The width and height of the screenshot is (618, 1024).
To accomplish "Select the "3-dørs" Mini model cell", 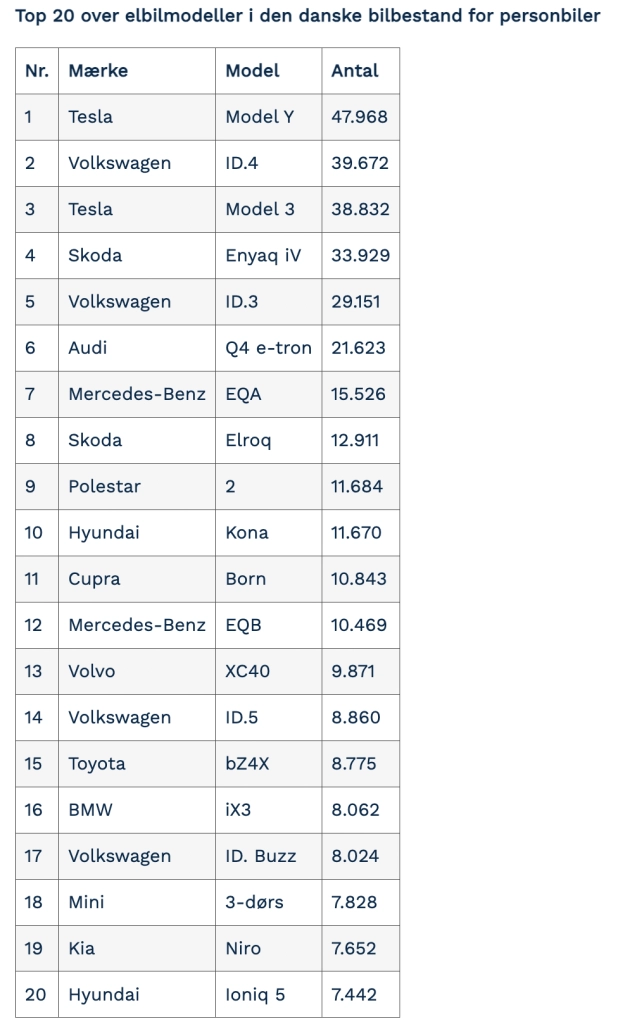I will point(255,902).
